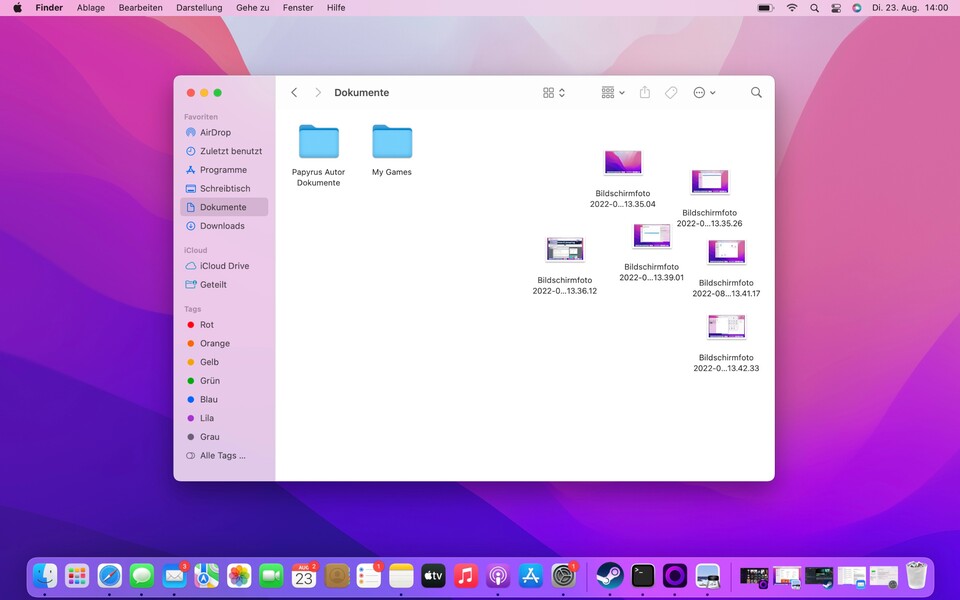Select Downloads in the sidebar
Viewport: 960px width, 600px height.
222,226
